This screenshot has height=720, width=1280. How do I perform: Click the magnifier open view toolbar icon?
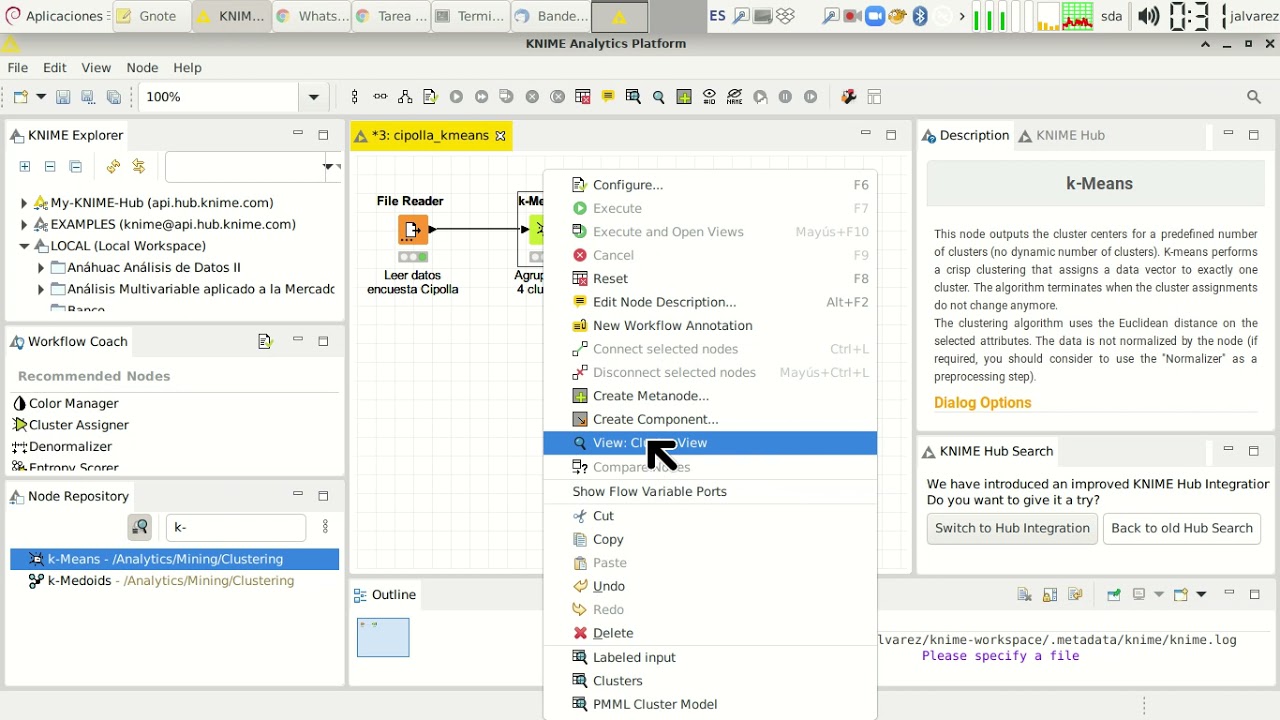pos(658,97)
